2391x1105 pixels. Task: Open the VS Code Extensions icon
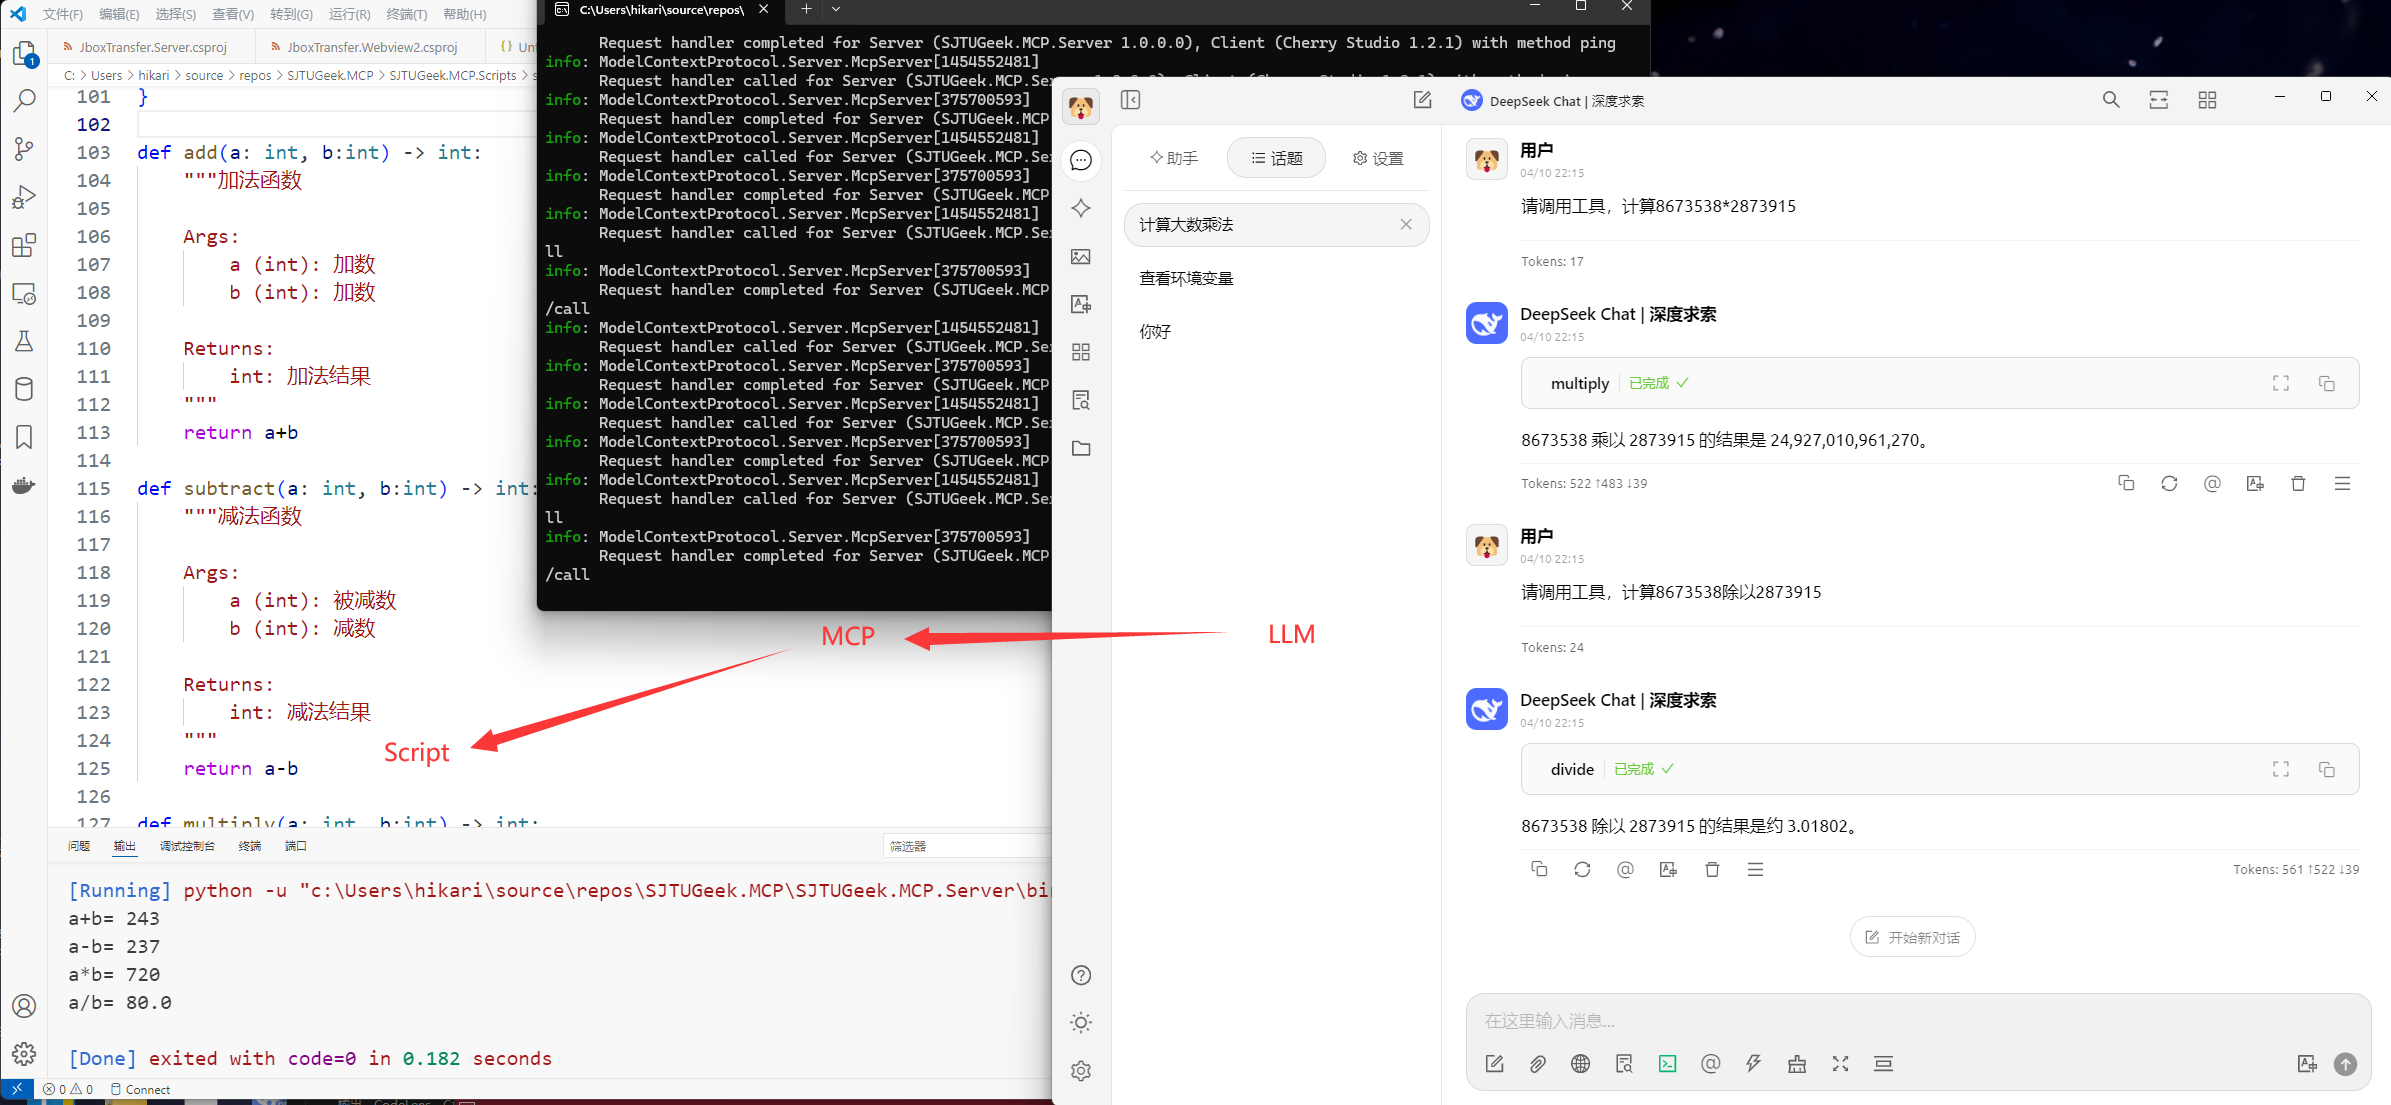point(24,245)
